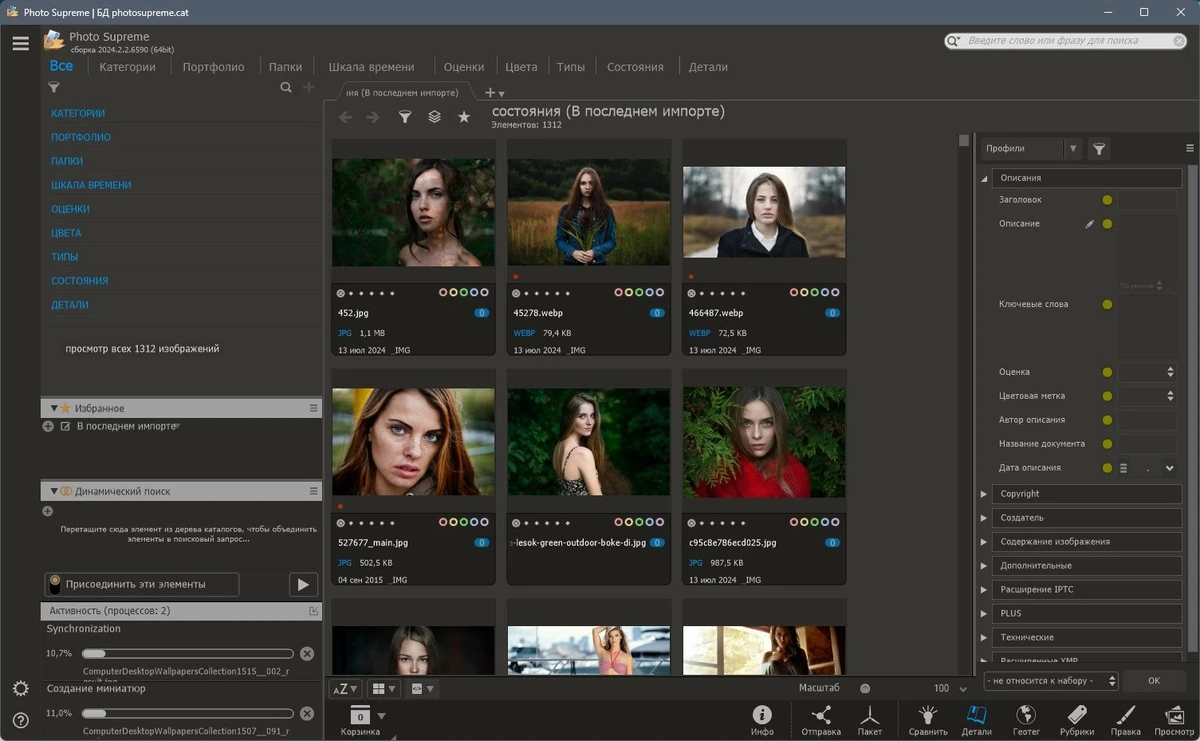This screenshot has width=1200, height=741.
Task: Toggle the Заголовок field marker dot
Action: click(1107, 200)
